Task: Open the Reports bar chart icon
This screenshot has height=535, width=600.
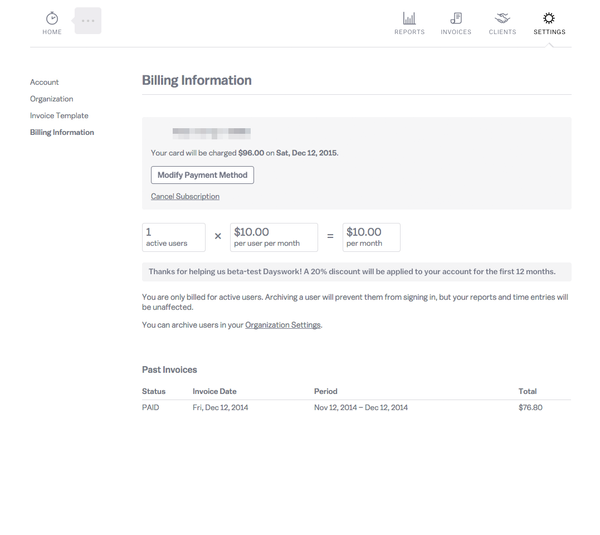Action: coord(409,19)
